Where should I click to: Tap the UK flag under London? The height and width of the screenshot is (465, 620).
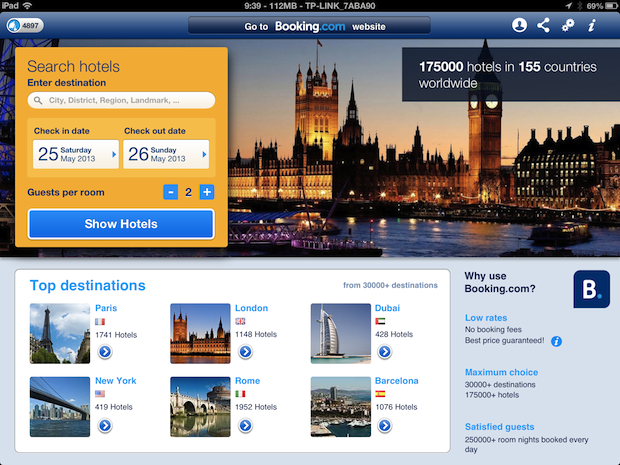coord(240,321)
